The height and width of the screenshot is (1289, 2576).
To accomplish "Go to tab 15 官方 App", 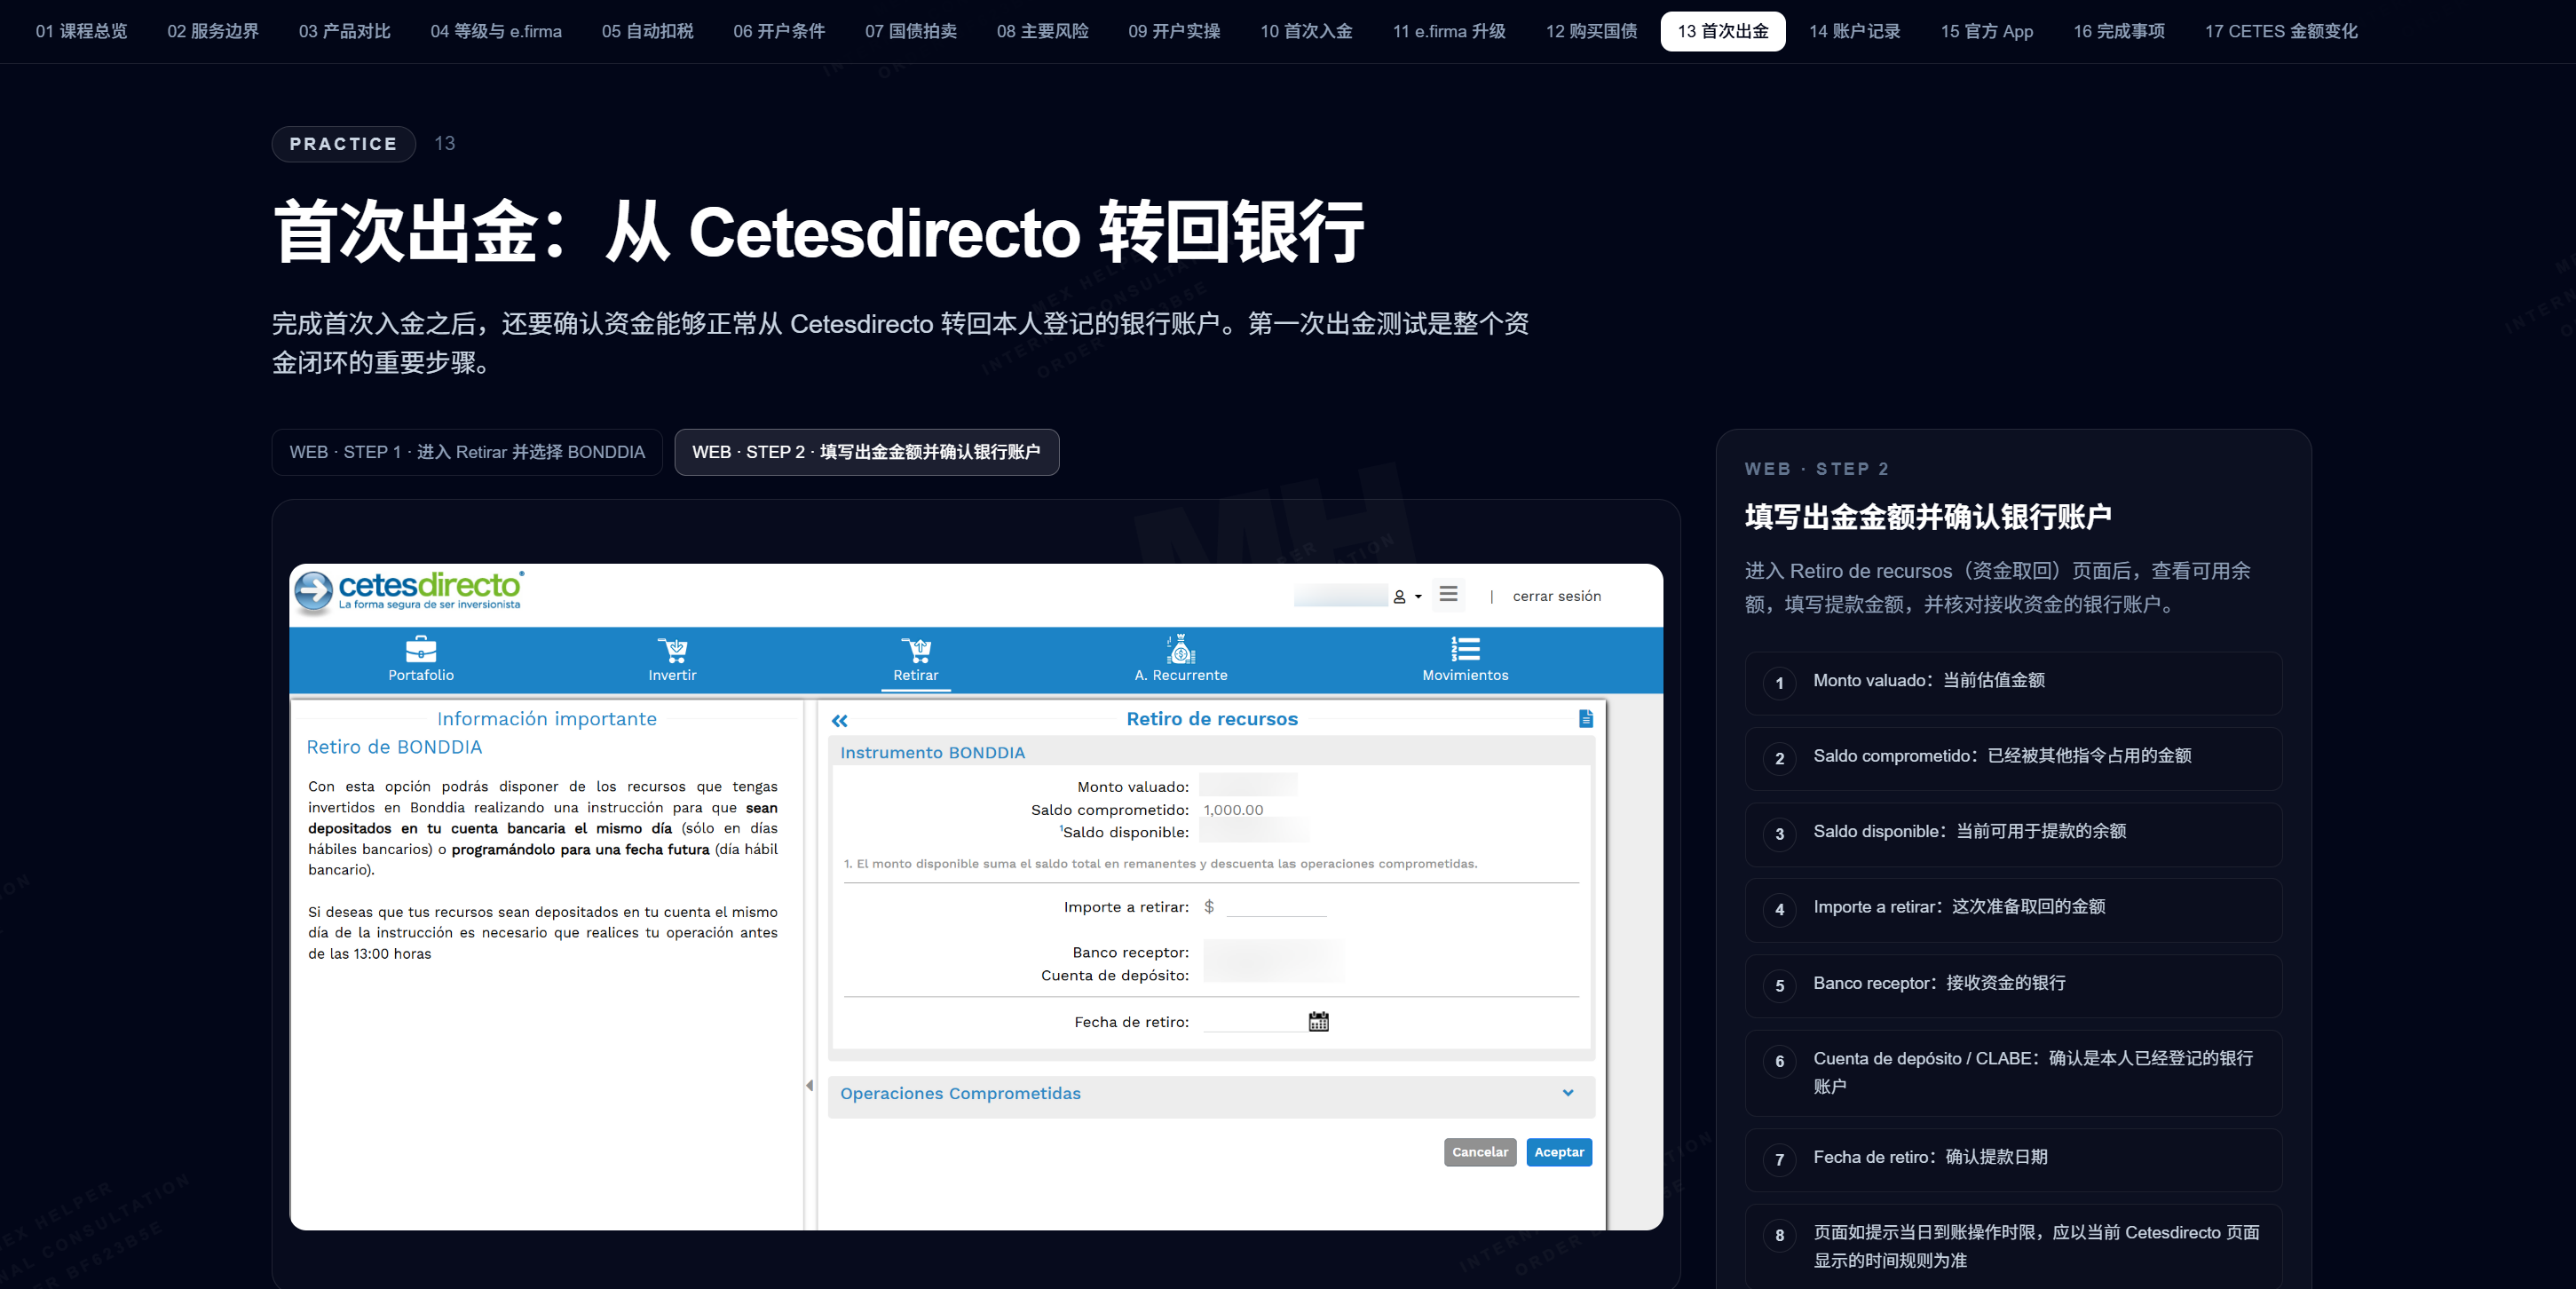I will pyautogui.click(x=1987, y=31).
